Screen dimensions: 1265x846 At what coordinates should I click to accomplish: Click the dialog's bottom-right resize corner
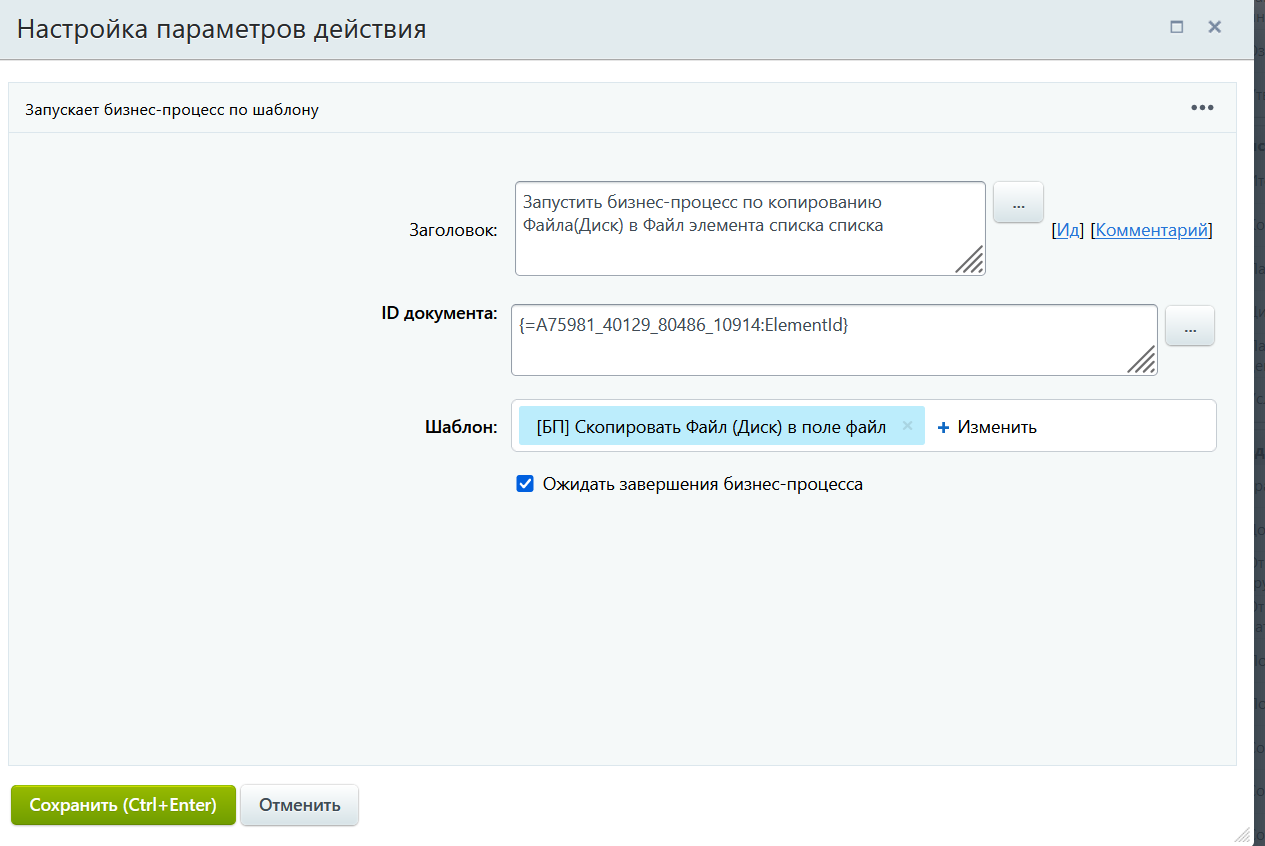1242,834
